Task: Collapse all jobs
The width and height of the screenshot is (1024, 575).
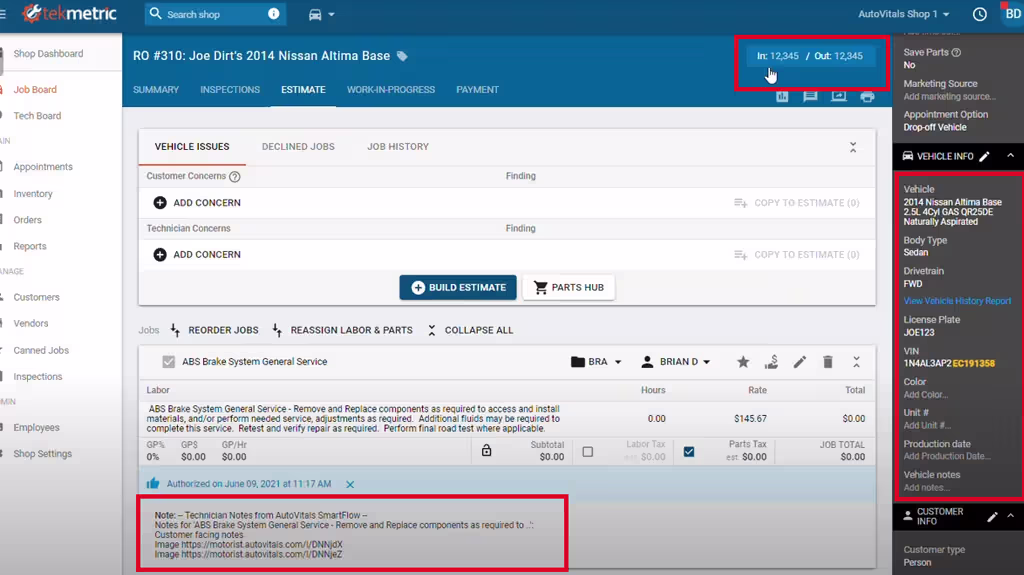Action: [x=470, y=330]
